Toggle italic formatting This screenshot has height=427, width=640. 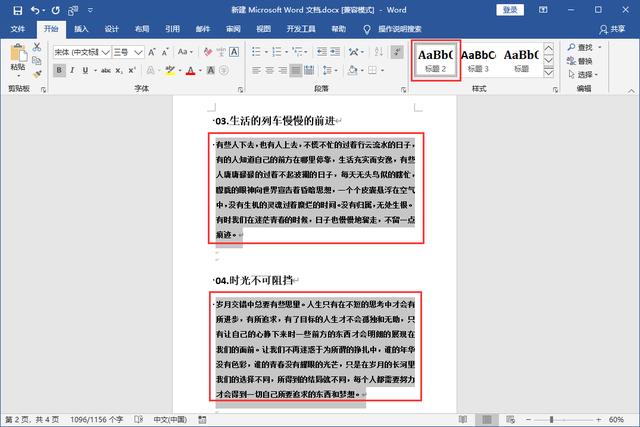click(x=72, y=70)
